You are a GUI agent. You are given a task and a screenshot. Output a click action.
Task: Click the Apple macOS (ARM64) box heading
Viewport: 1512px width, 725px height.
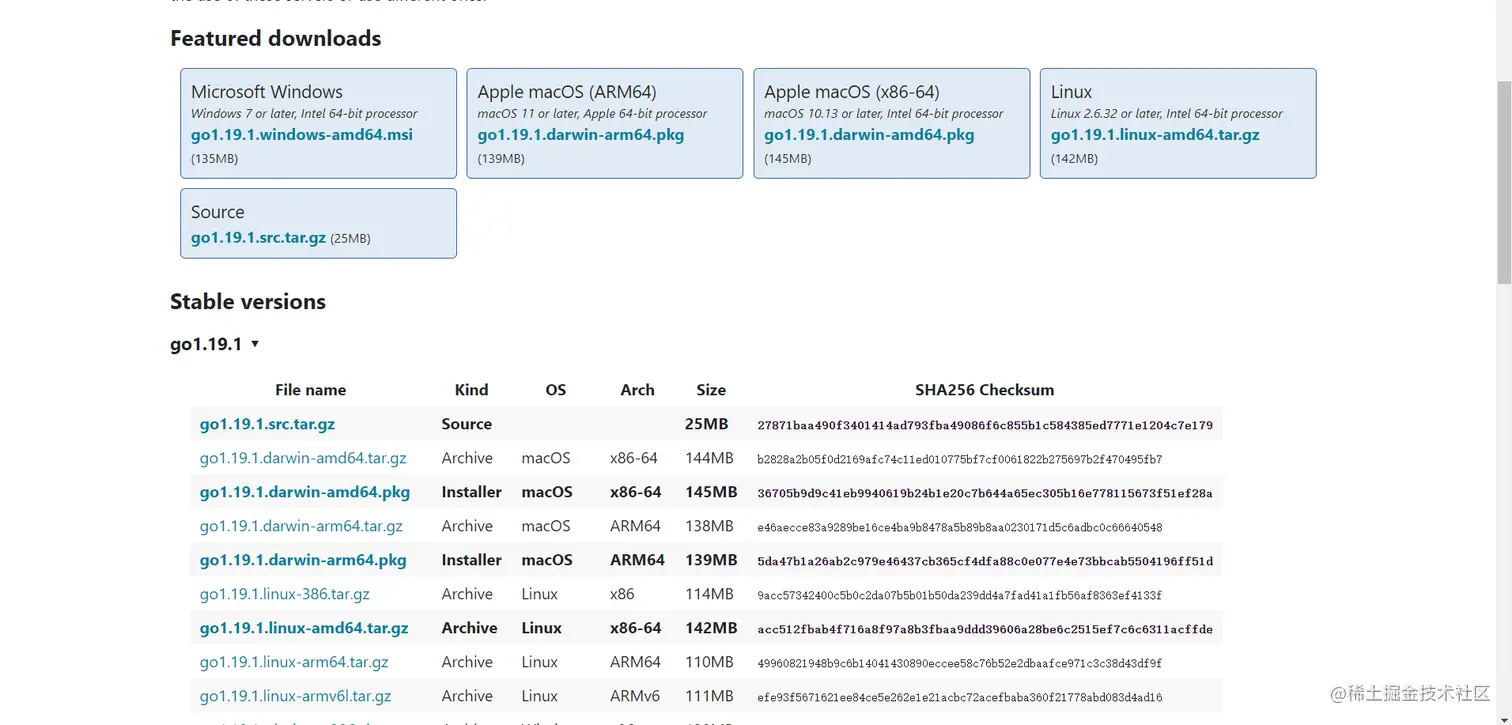click(567, 92)
